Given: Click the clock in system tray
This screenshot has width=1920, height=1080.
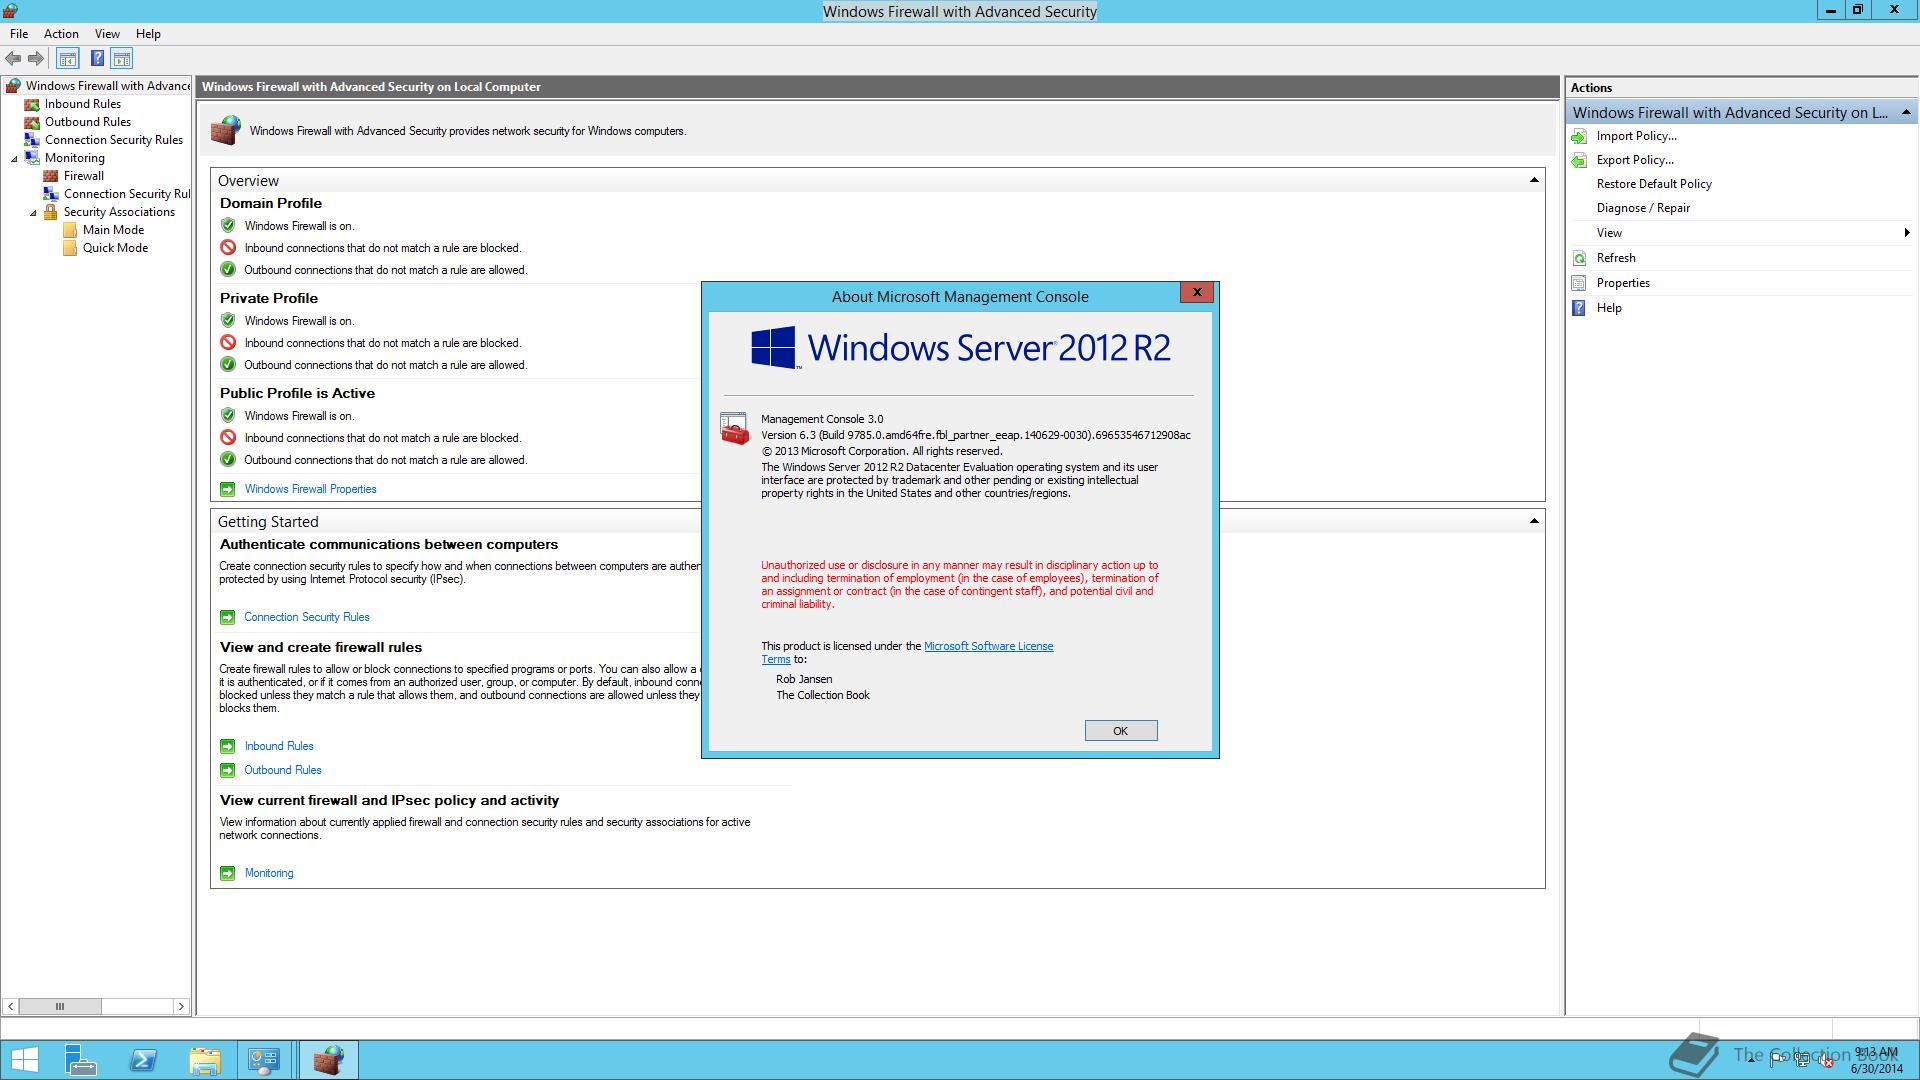Looking at the screenshot, I should pyautogui.click(x=1876, y=1060).
